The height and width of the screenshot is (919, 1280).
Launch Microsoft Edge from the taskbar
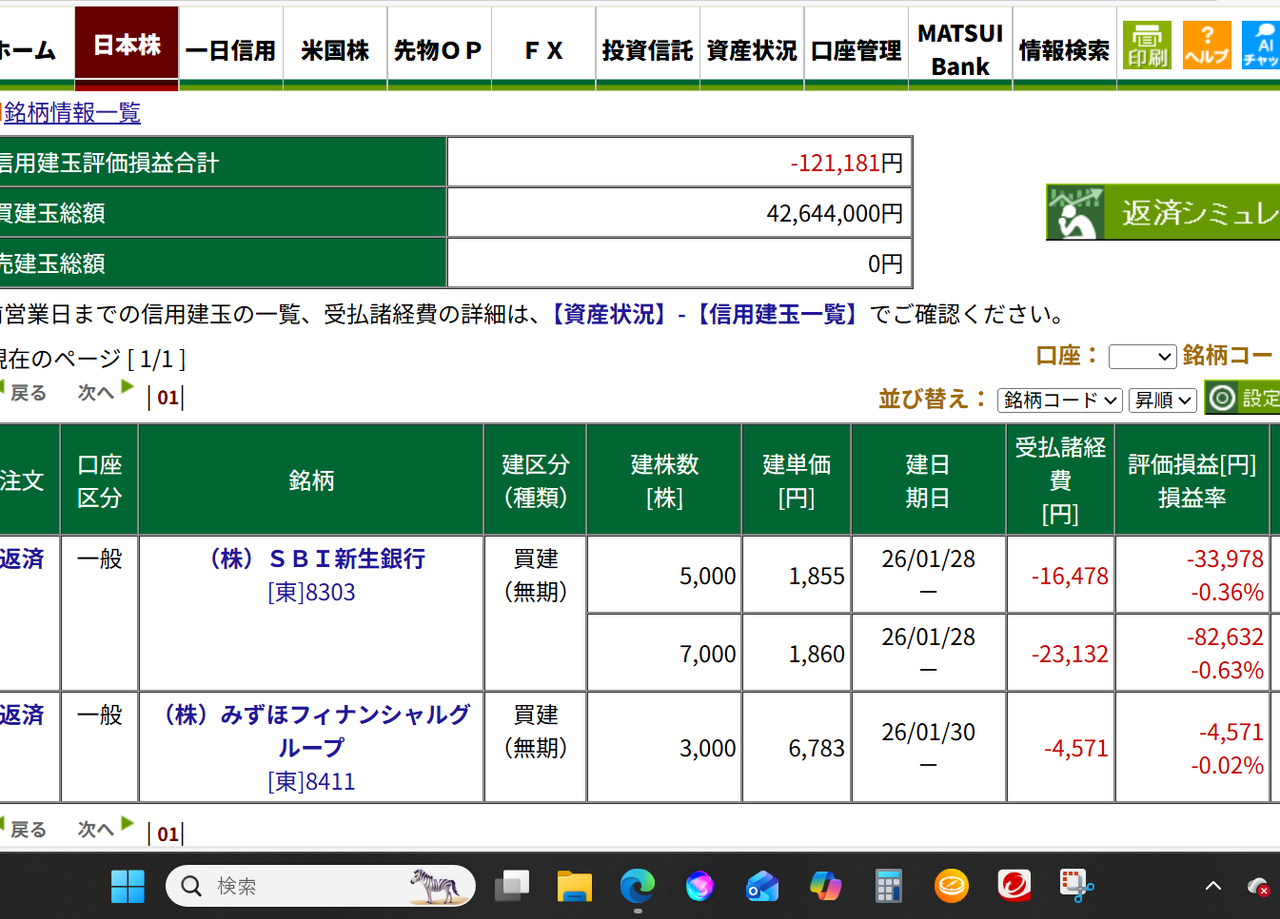coord(637,886)
